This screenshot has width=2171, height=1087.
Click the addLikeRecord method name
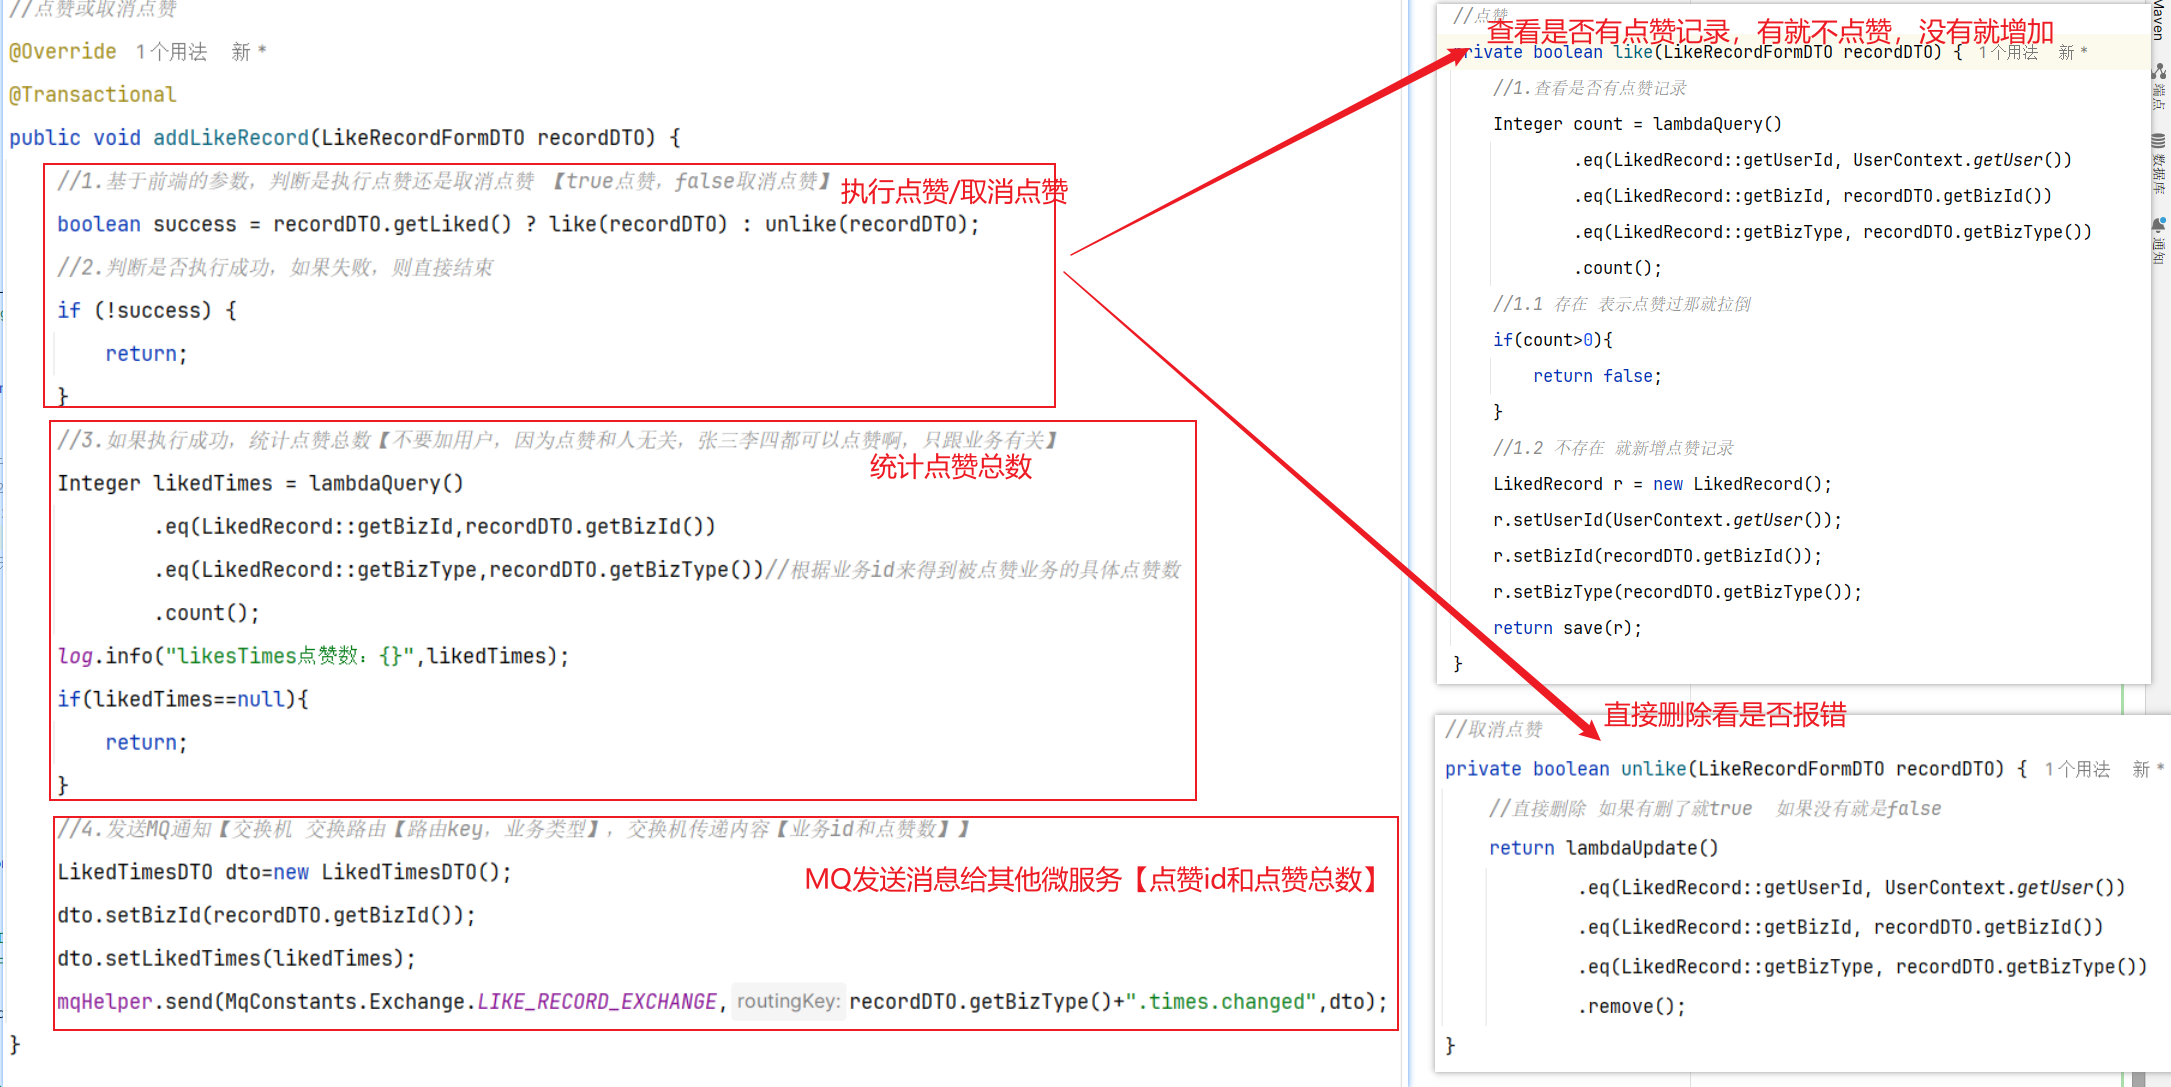(230, 138)
